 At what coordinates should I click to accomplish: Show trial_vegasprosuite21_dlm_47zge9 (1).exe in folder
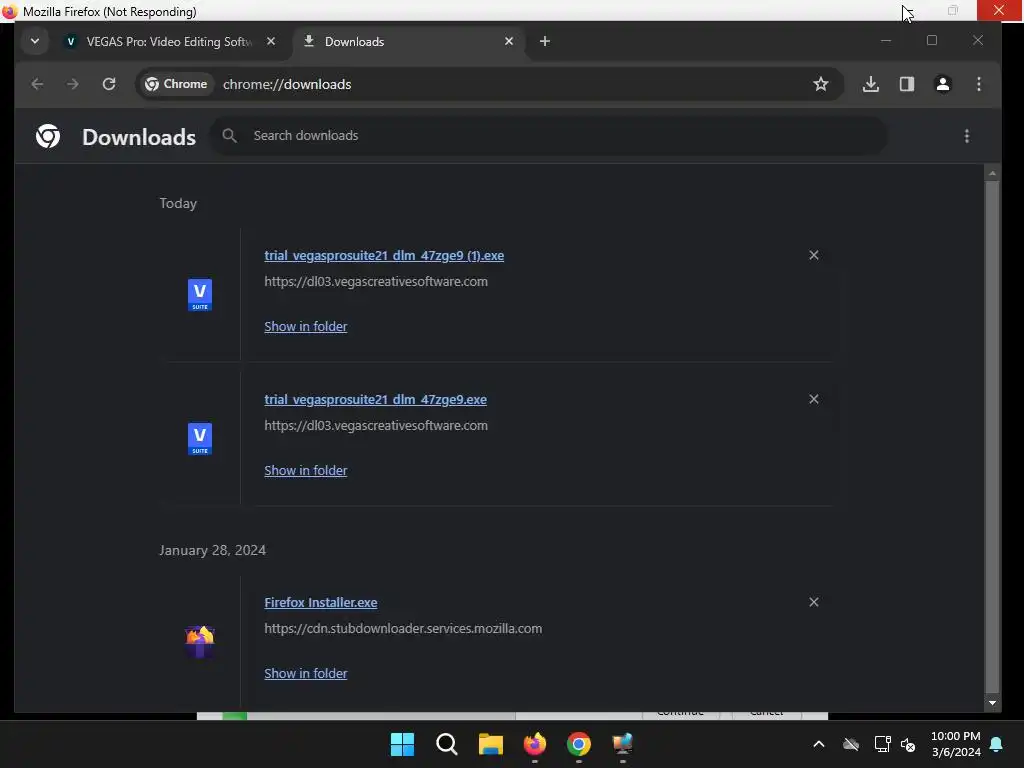tap(306, 327)
